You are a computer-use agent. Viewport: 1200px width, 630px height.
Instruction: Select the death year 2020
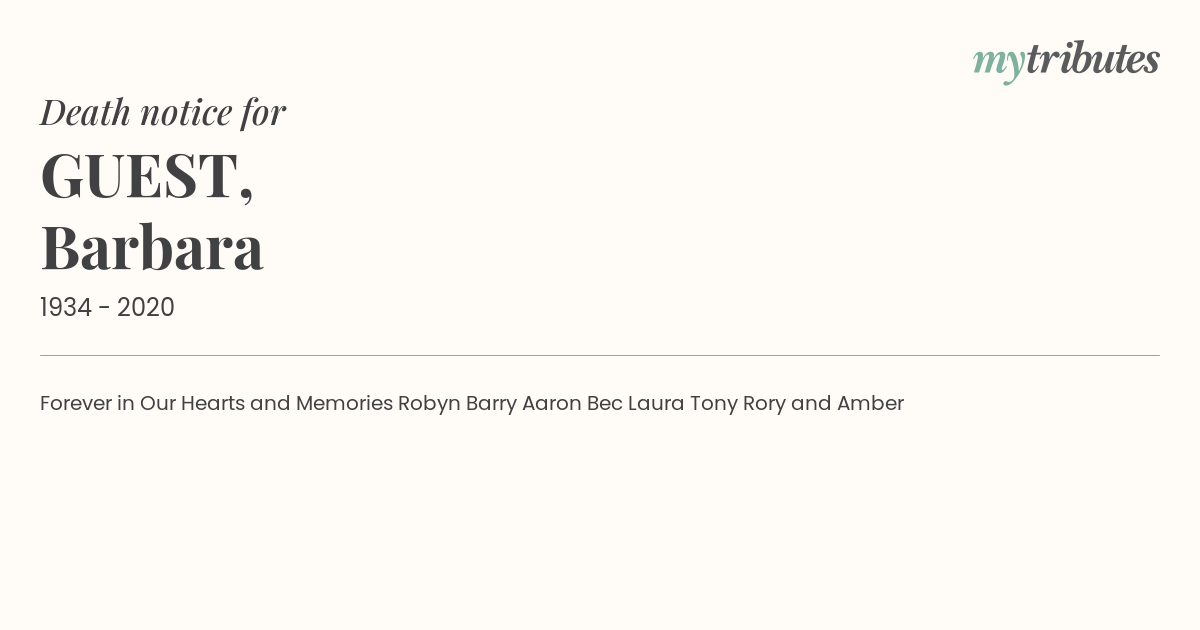[x=146, y=308]
